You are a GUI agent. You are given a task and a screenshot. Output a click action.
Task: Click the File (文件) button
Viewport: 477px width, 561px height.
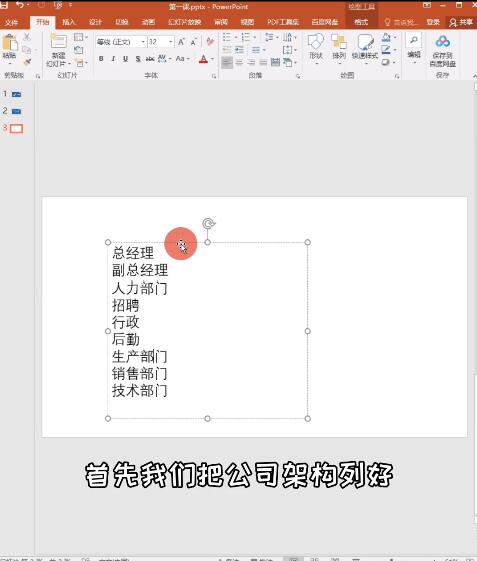[11, 23]
